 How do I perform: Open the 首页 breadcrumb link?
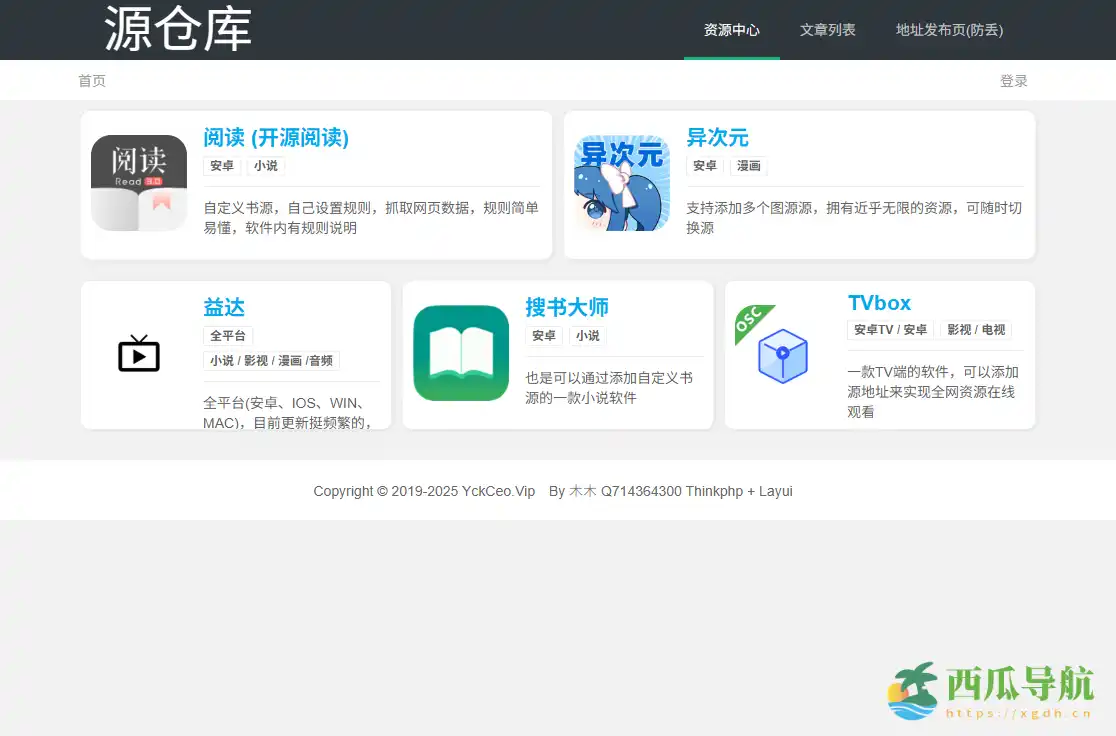[x=92, y=80]
